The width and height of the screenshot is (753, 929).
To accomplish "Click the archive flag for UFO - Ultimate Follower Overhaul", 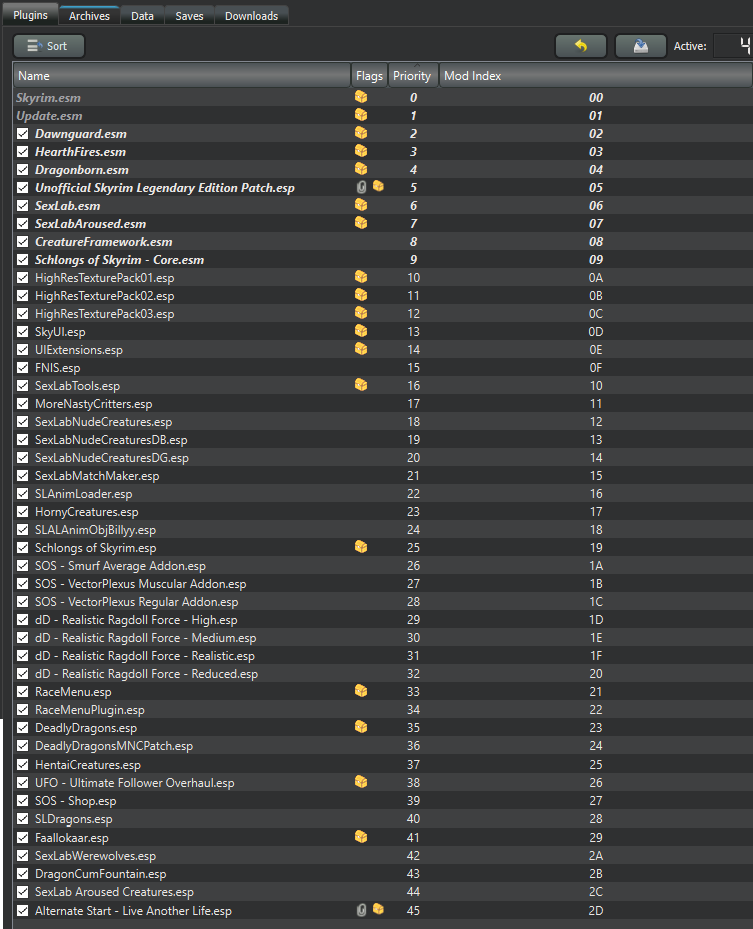I will coord(361,782).
